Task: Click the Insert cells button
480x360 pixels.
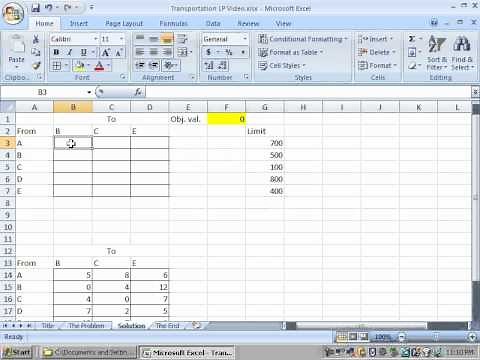Action: coord(375,39)
